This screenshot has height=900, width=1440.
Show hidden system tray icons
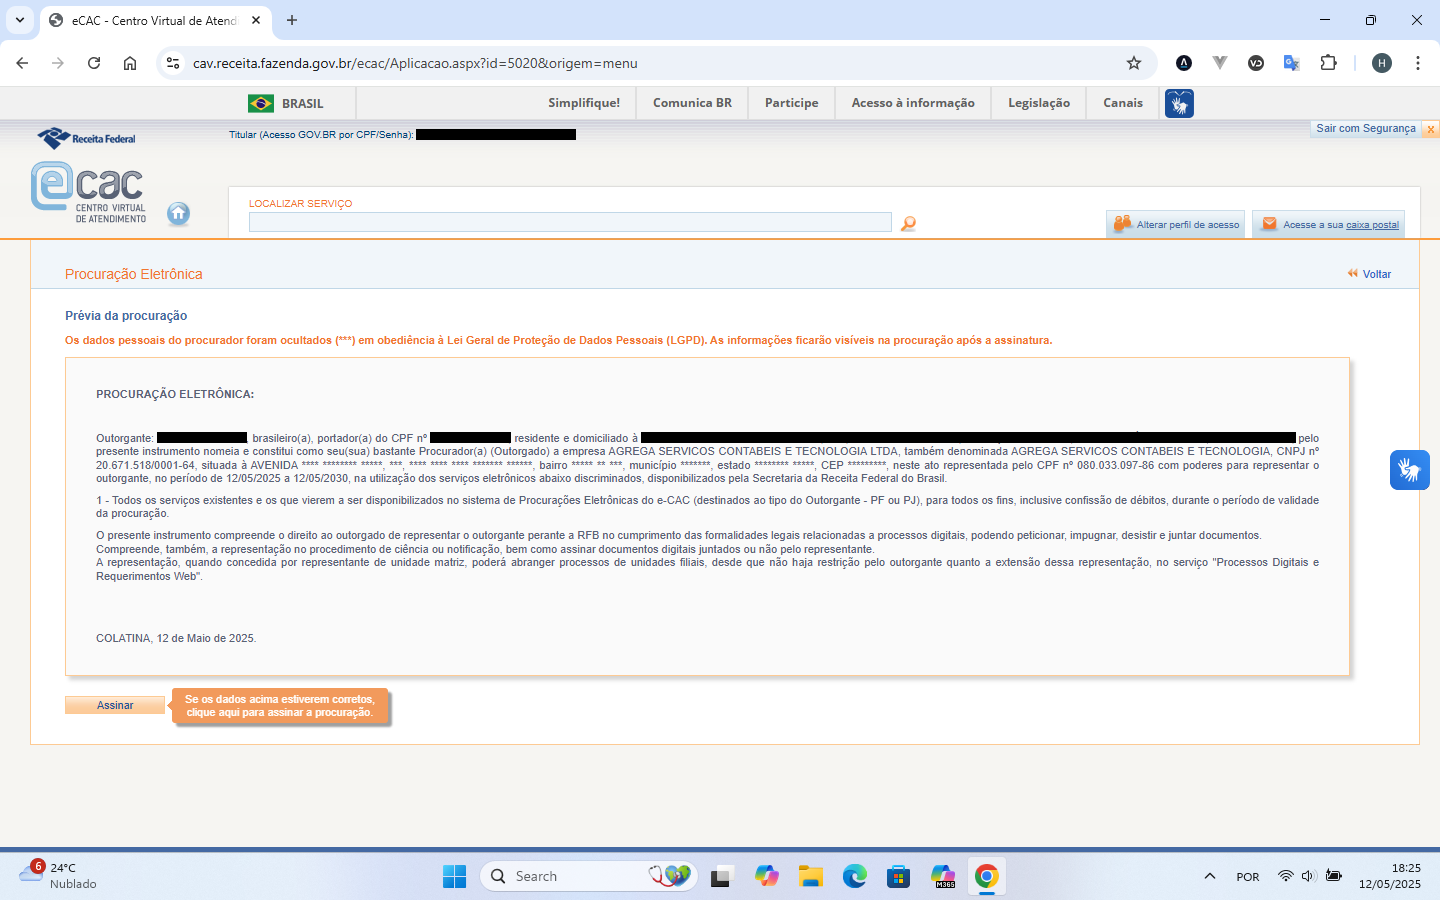1209,876
